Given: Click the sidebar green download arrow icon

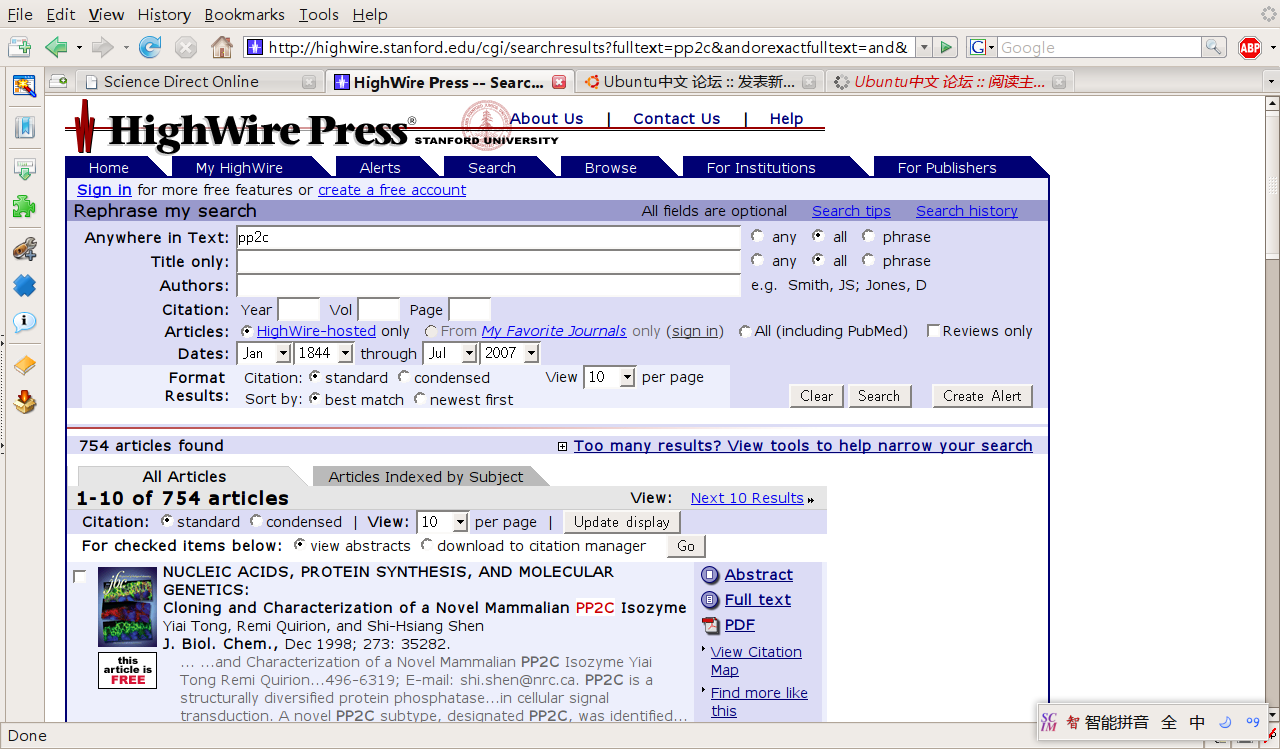Looking at the screenshot, I should pos(24,168).
